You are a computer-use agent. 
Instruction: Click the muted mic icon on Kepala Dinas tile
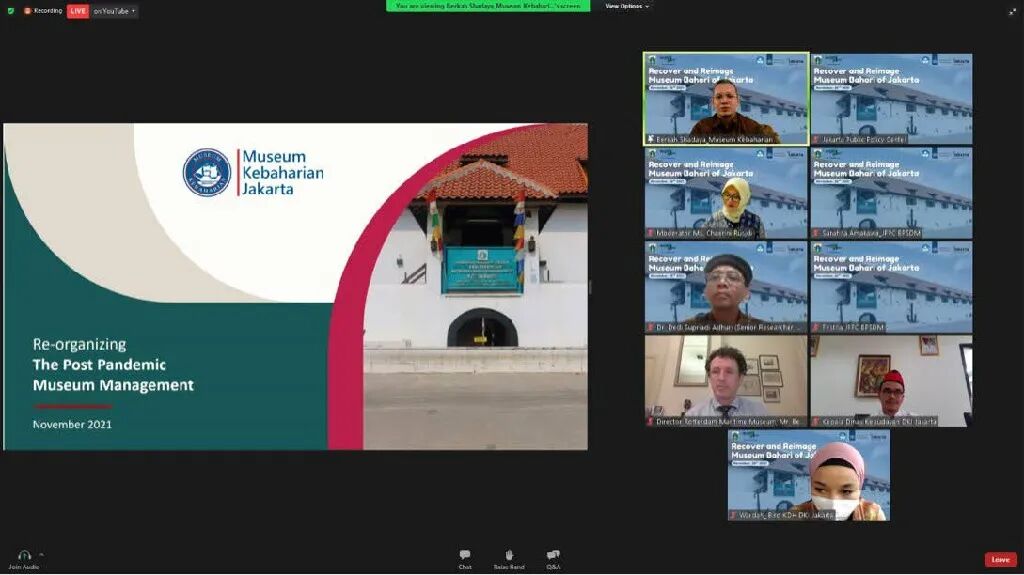[x=816, y=421]
